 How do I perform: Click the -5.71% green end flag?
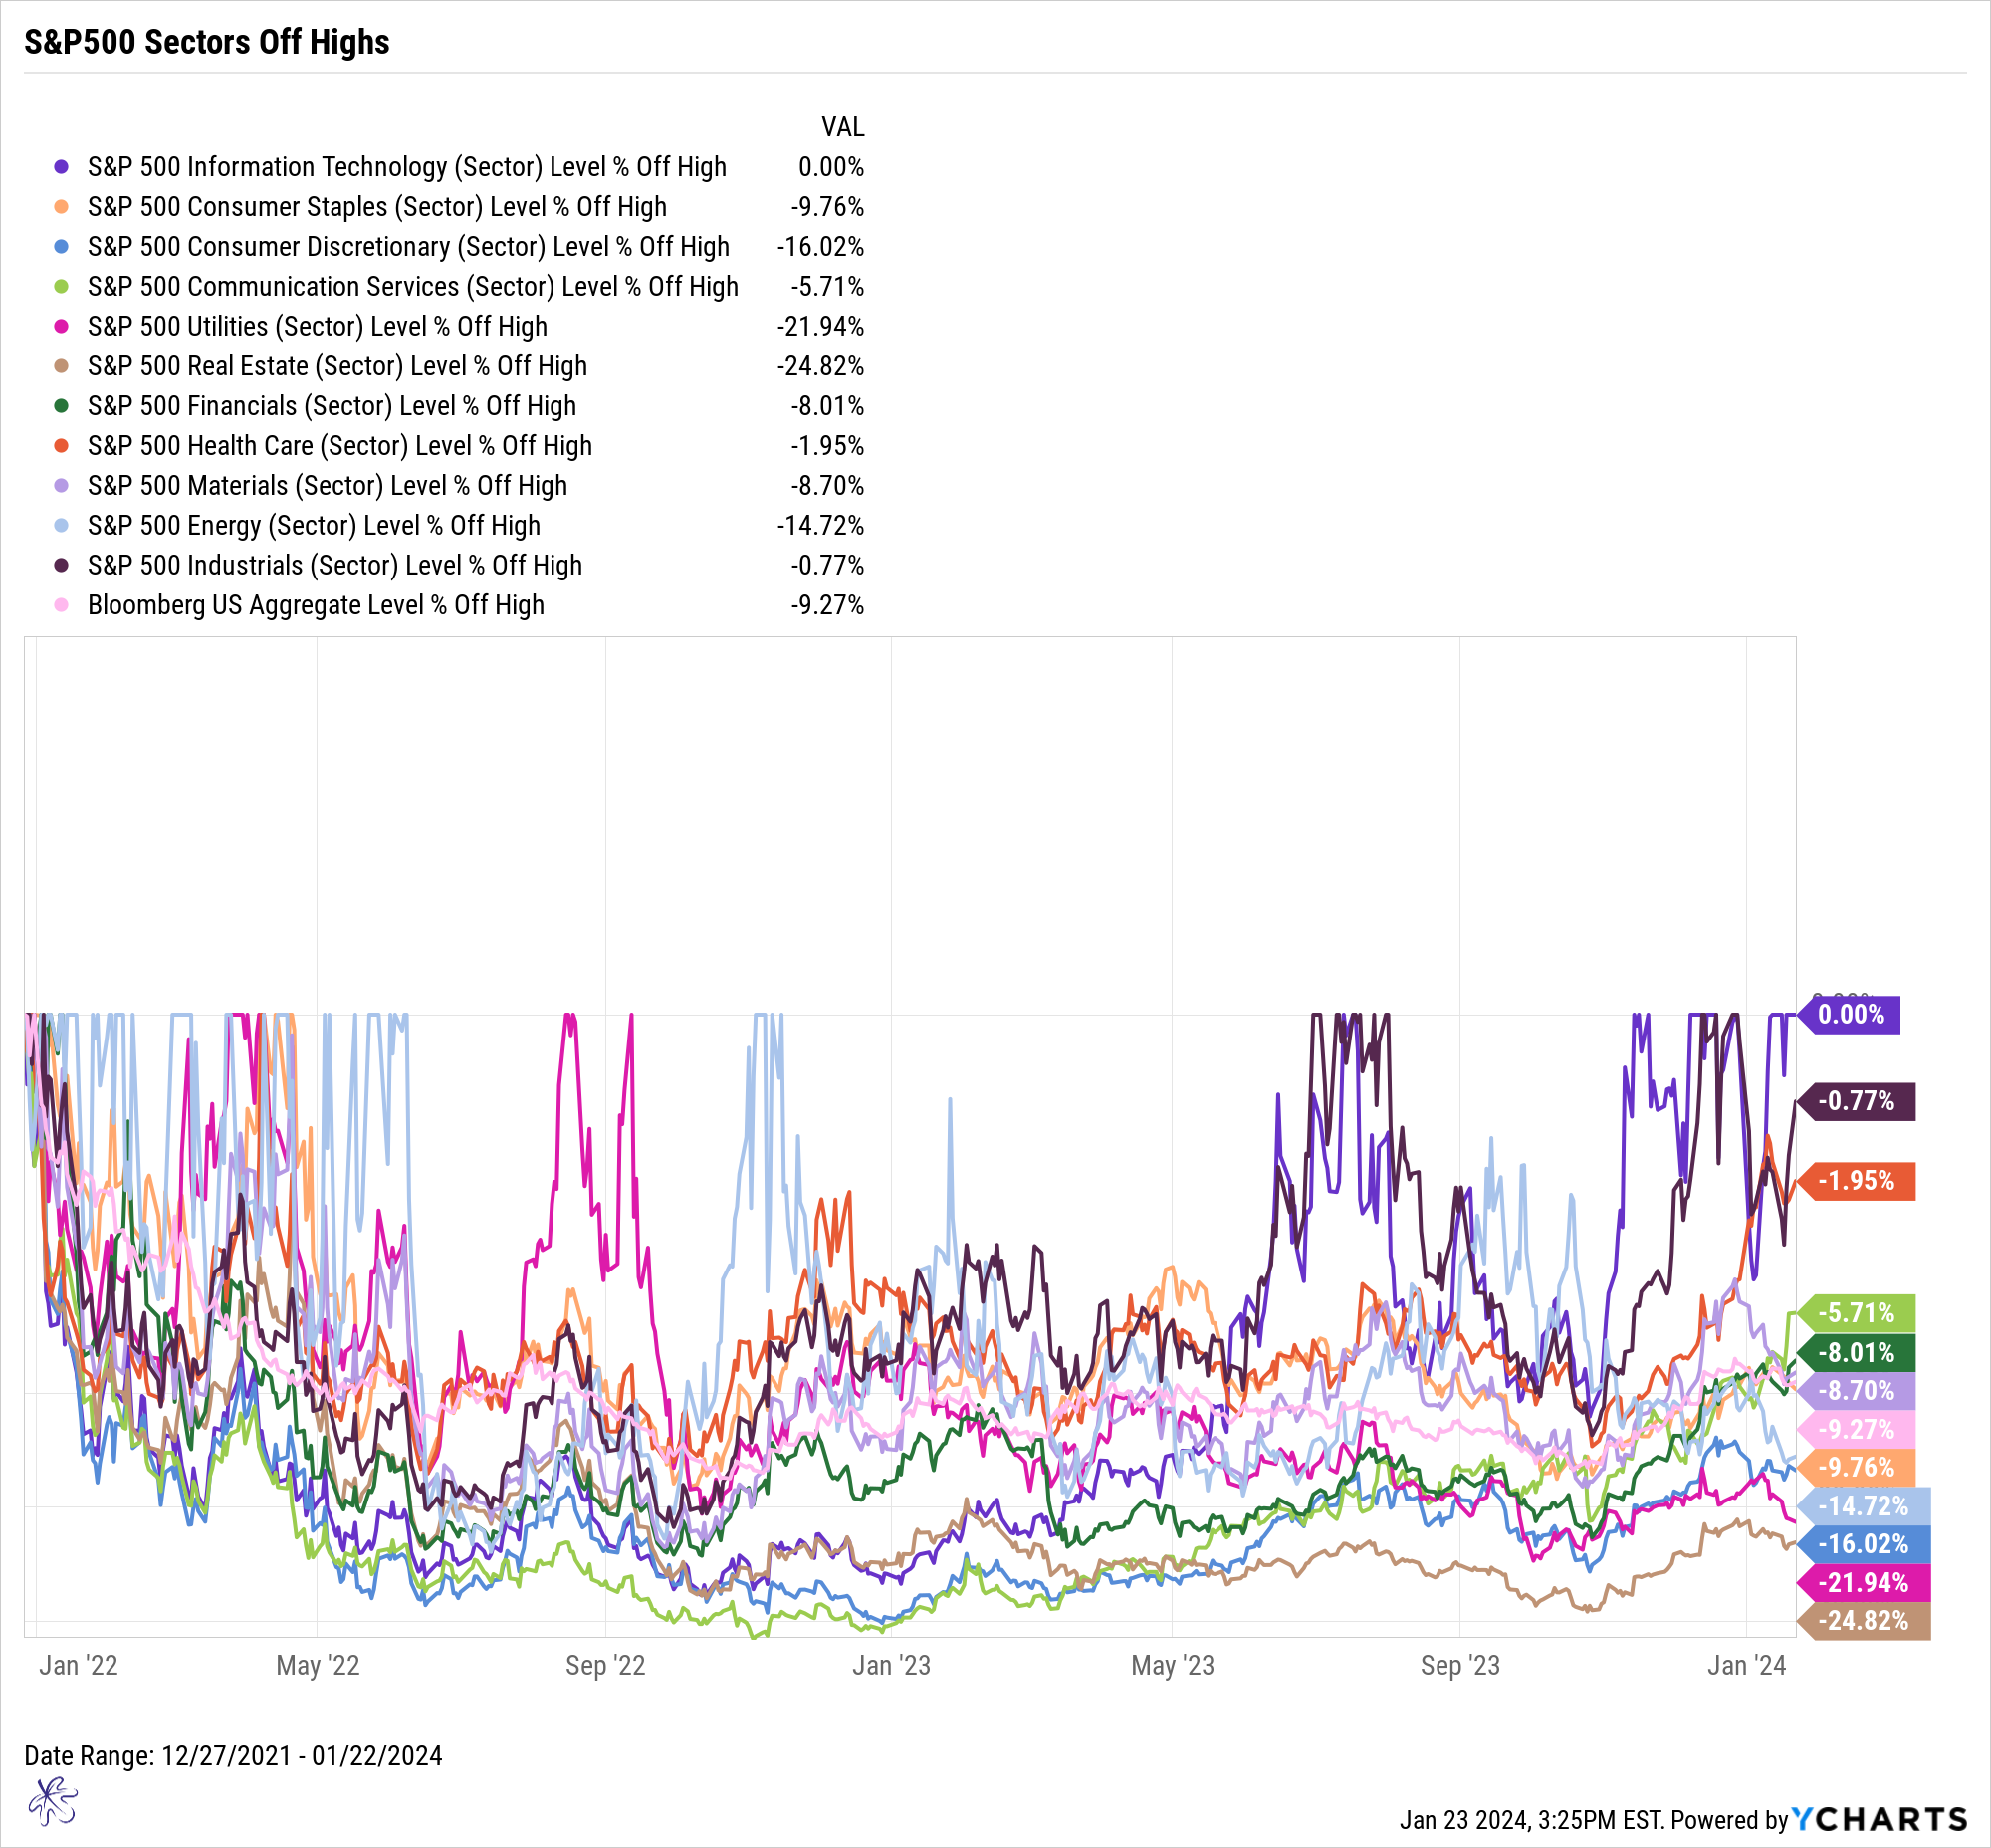tap(1856, 1313)
